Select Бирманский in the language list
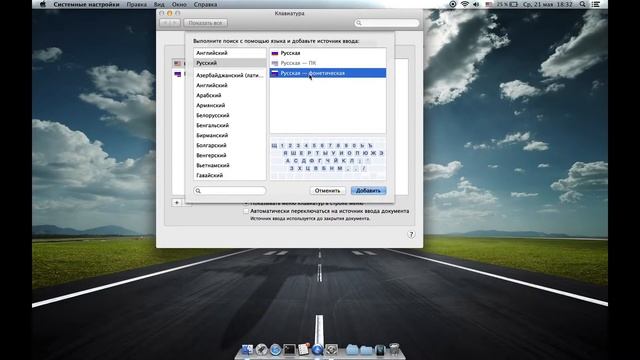 pyautogui.click(x=230, y=135)
